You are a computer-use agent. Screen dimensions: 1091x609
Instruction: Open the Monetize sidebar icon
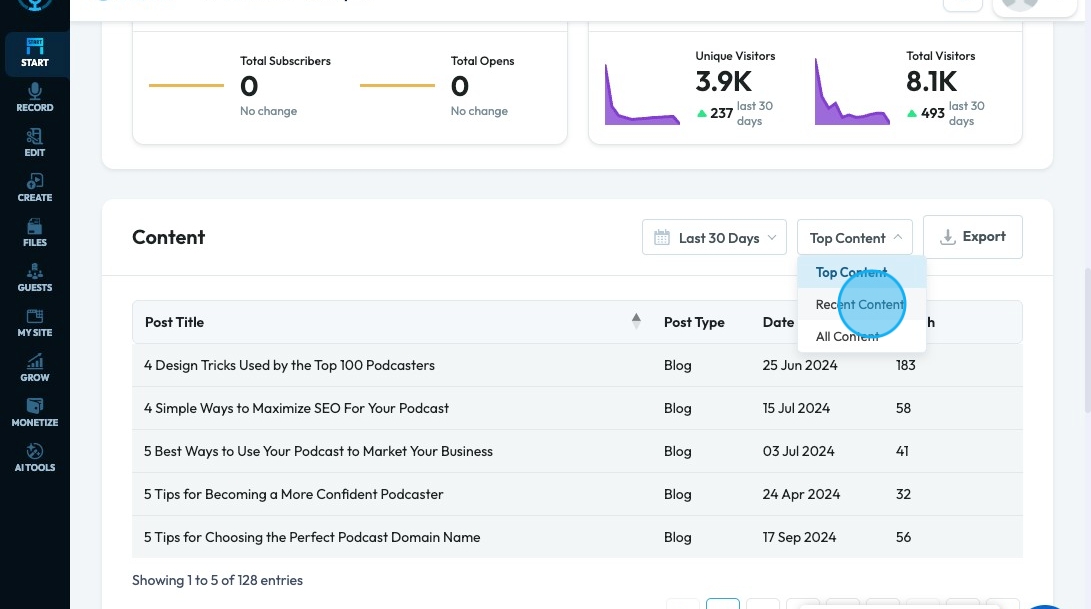tap(34, 412)
